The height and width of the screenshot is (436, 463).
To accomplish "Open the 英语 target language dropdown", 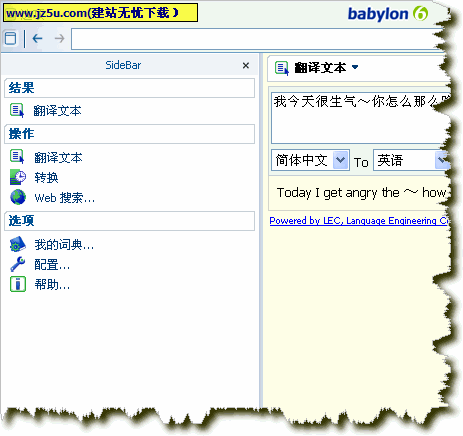I will tap(442, 160).
